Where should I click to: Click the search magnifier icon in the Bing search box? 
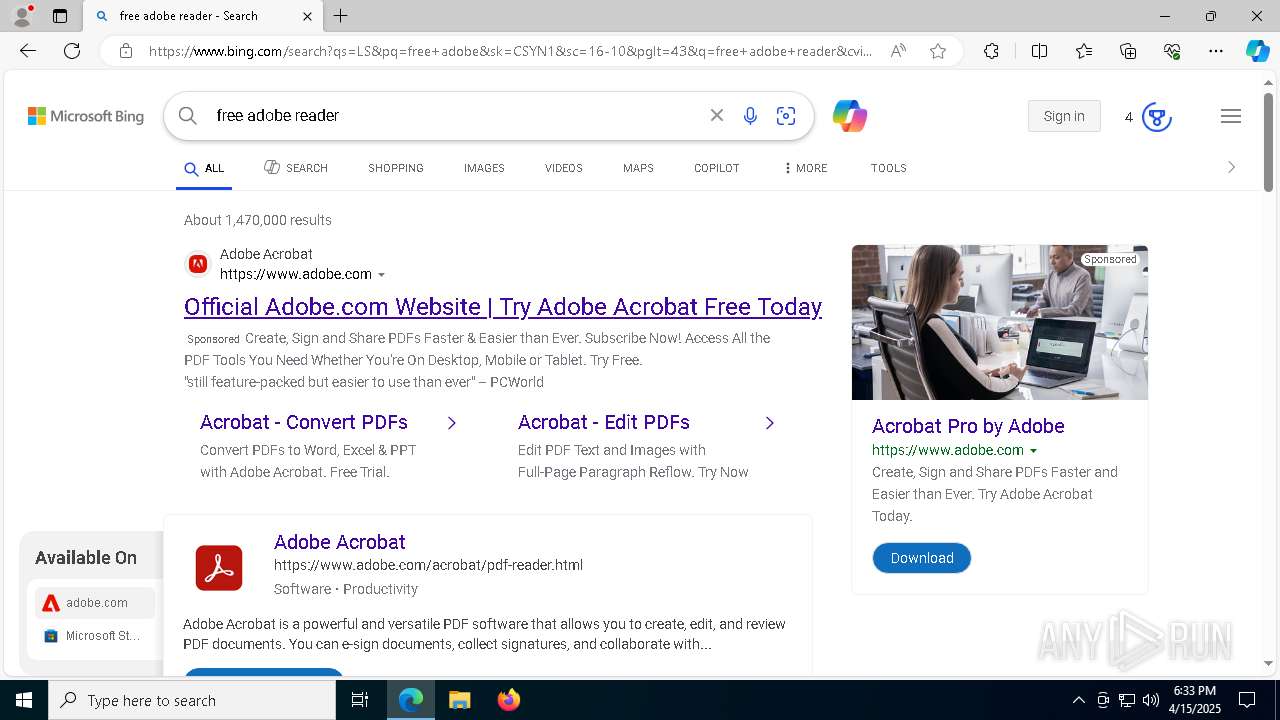pyautogui.click(x=188, y=116)
